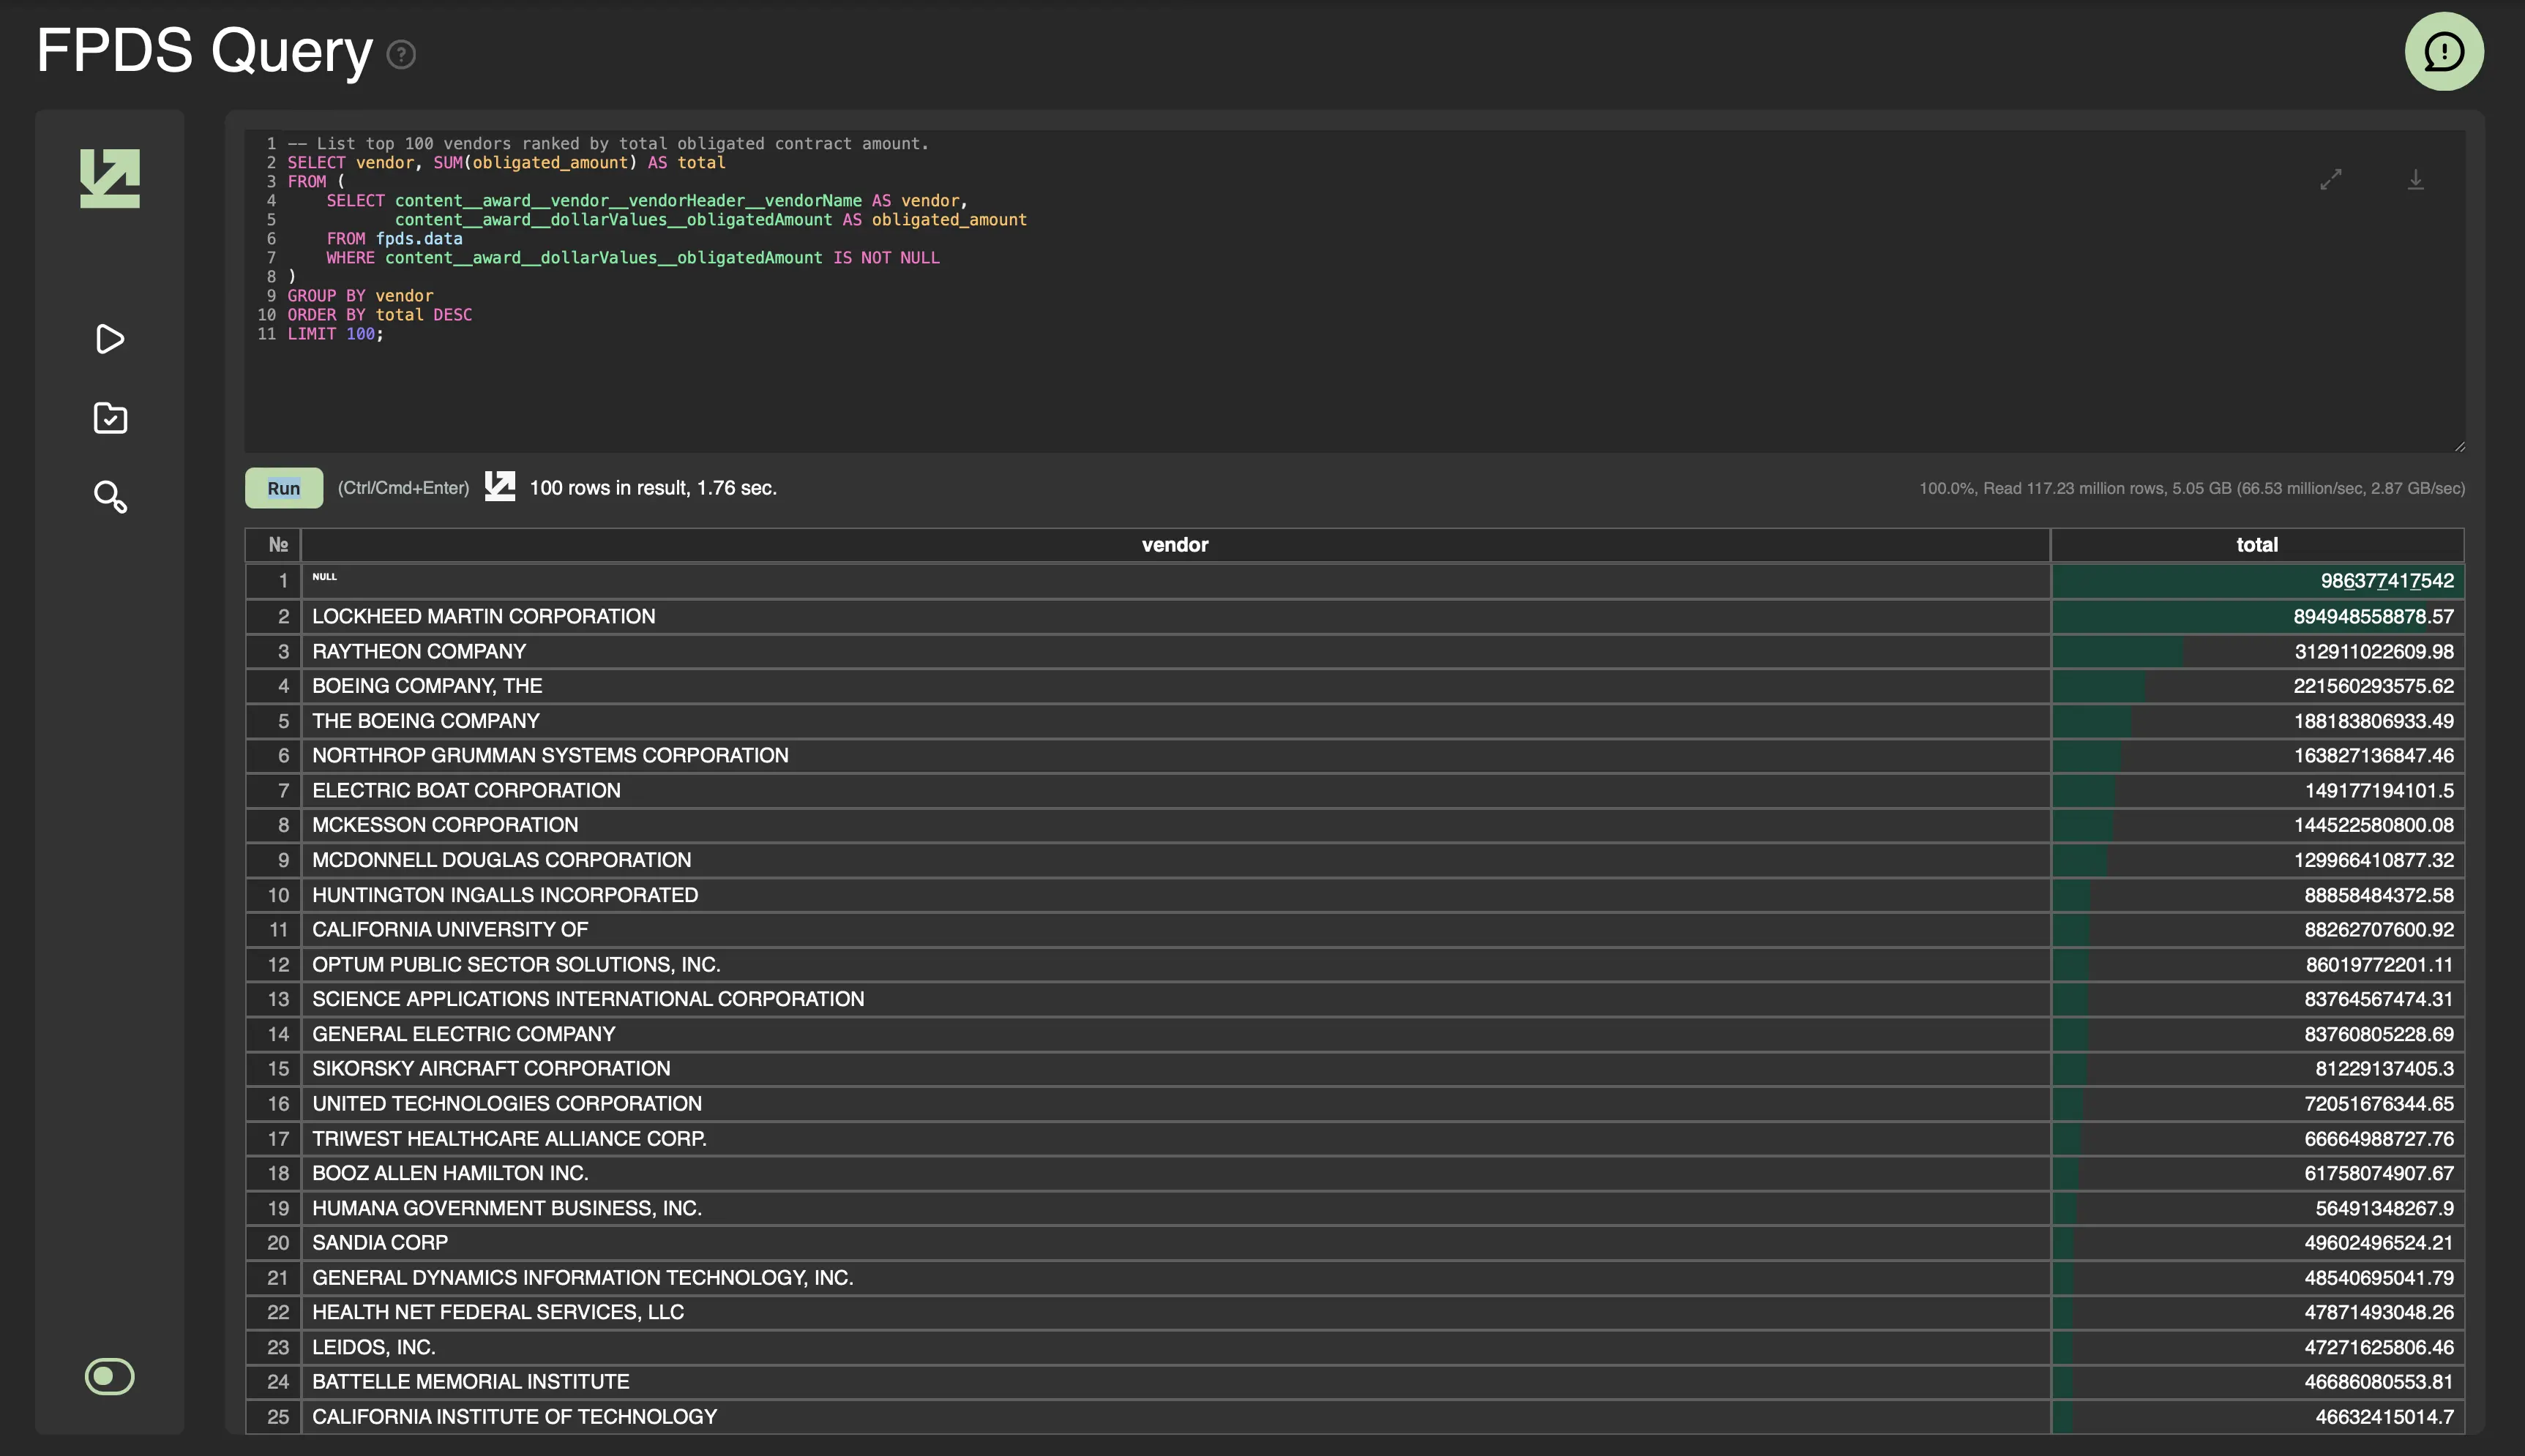
Task: Select NORTHROP GRUMMAN SYSTEMS CORPORATION cell
Action: pos(1175,755)
